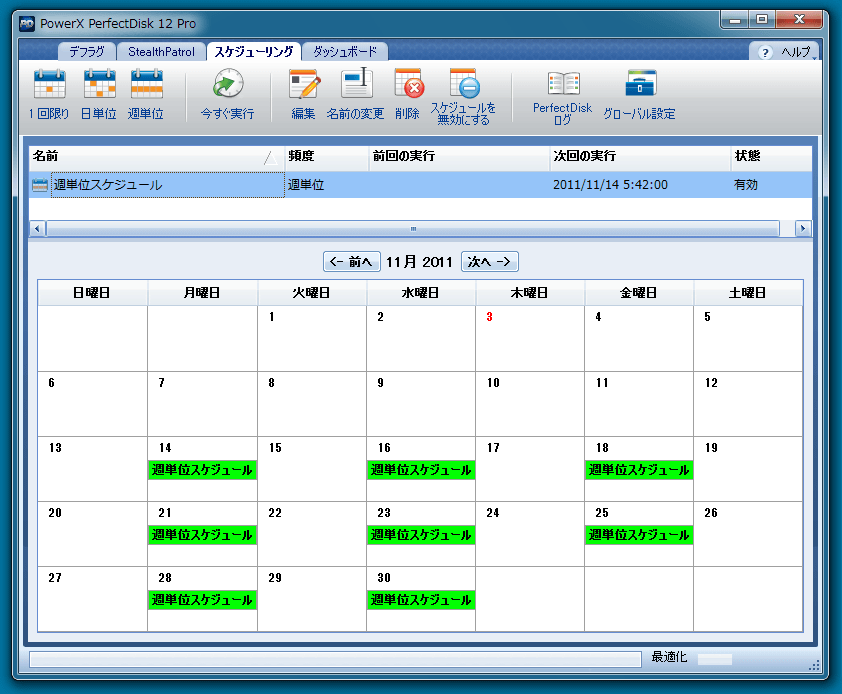
Task: Click the 週単位 frequency cell
Action: point(306,185)
